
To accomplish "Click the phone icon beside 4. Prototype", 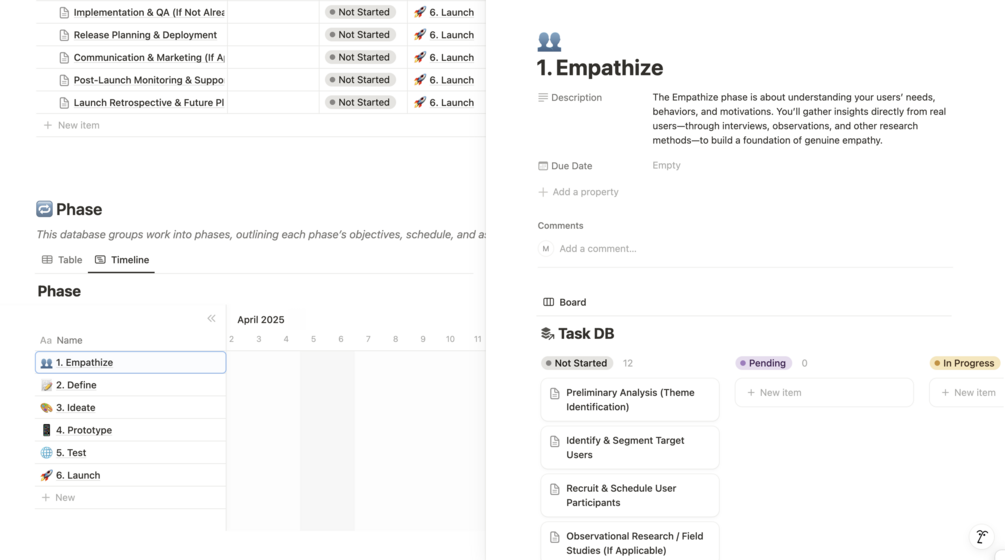I will 46,430.
